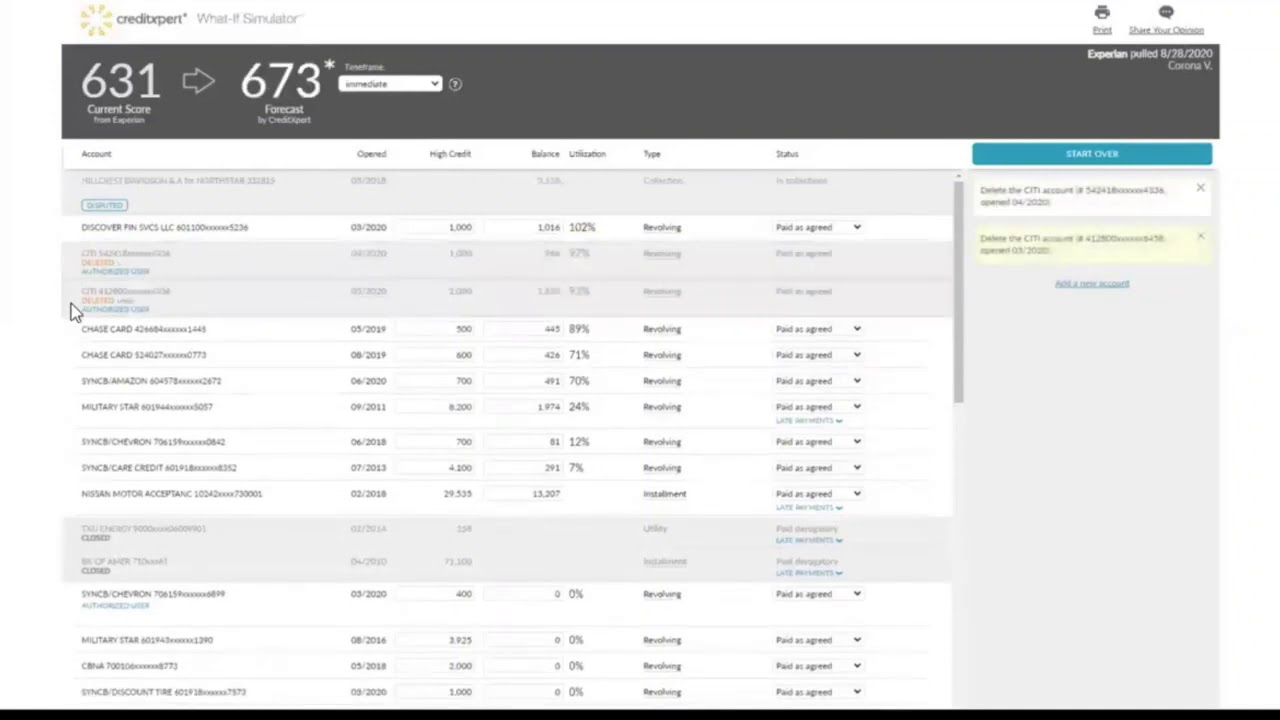Edit high credit field for CHASE CARD 1445
The width and height of the screenshot is (1280, 720).
pyautogui.click(x=437, y=329)
